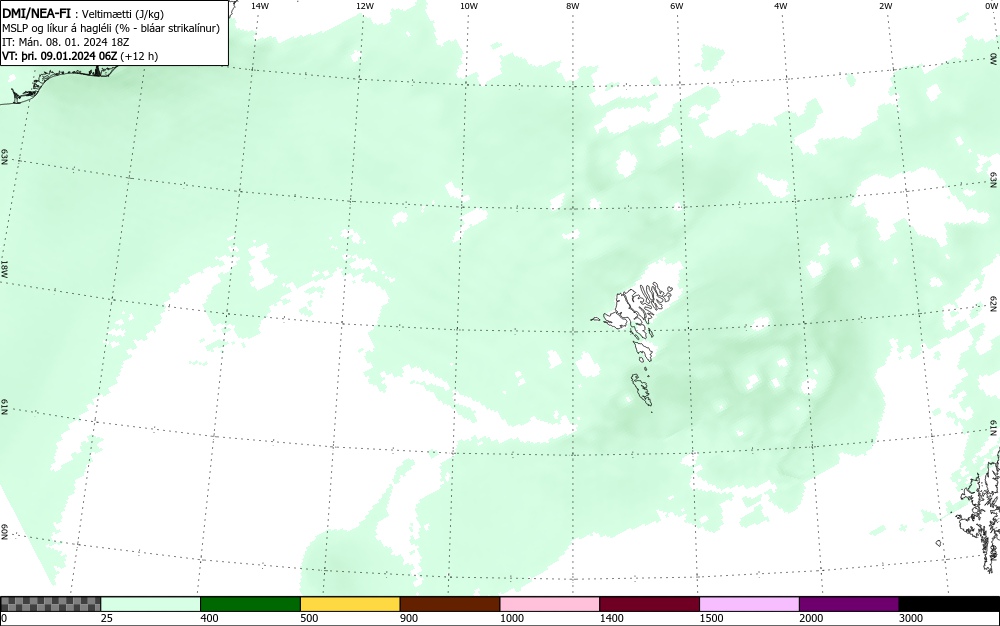The image size is (1000, 626).
Task: Select the "10W" longitude label
Action: click(469, 6)
